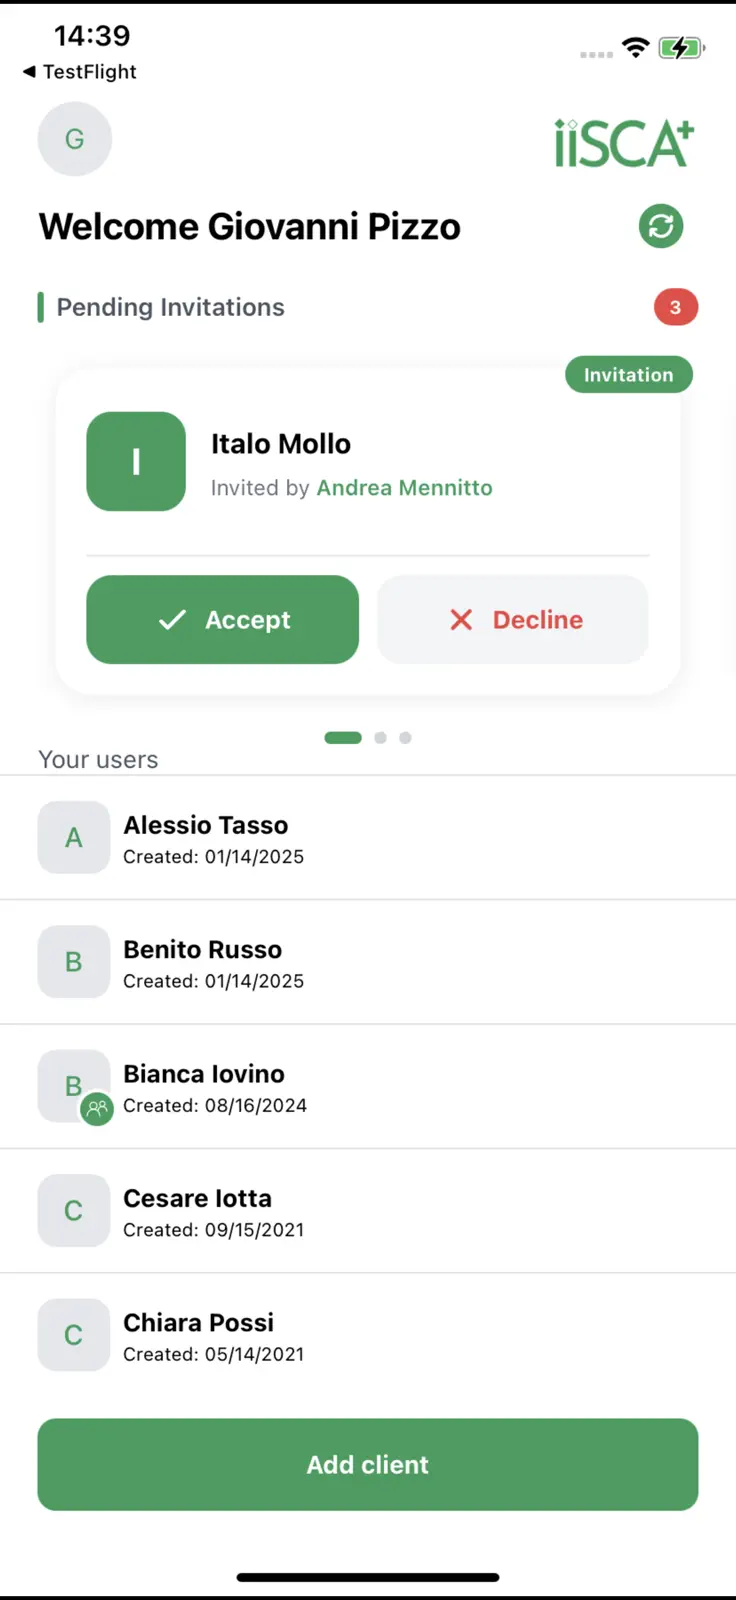Screen dimensions: 736x1600
Task: Tap Italo Mollo's green I avatar
Action: tap(136, 462)
